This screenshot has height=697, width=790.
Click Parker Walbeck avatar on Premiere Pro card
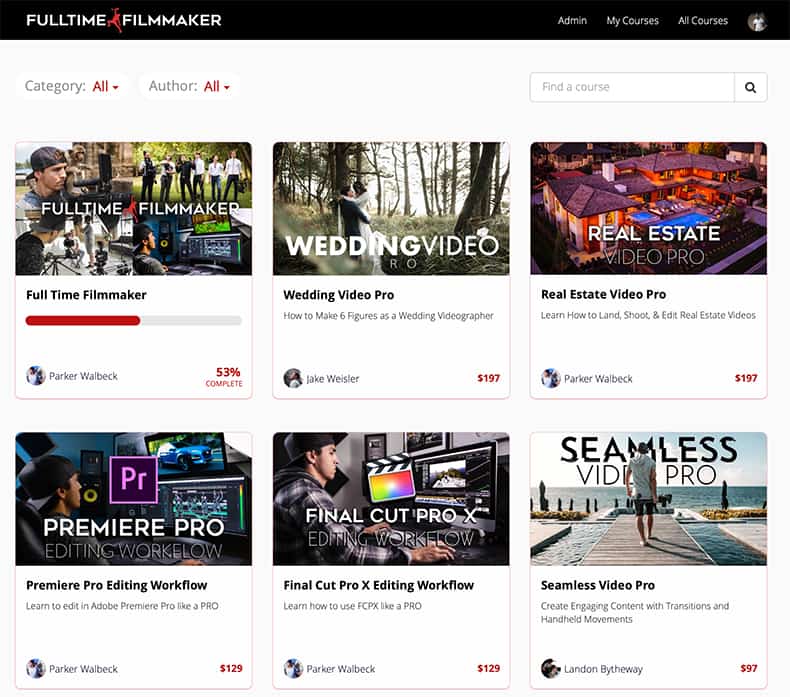36,669
